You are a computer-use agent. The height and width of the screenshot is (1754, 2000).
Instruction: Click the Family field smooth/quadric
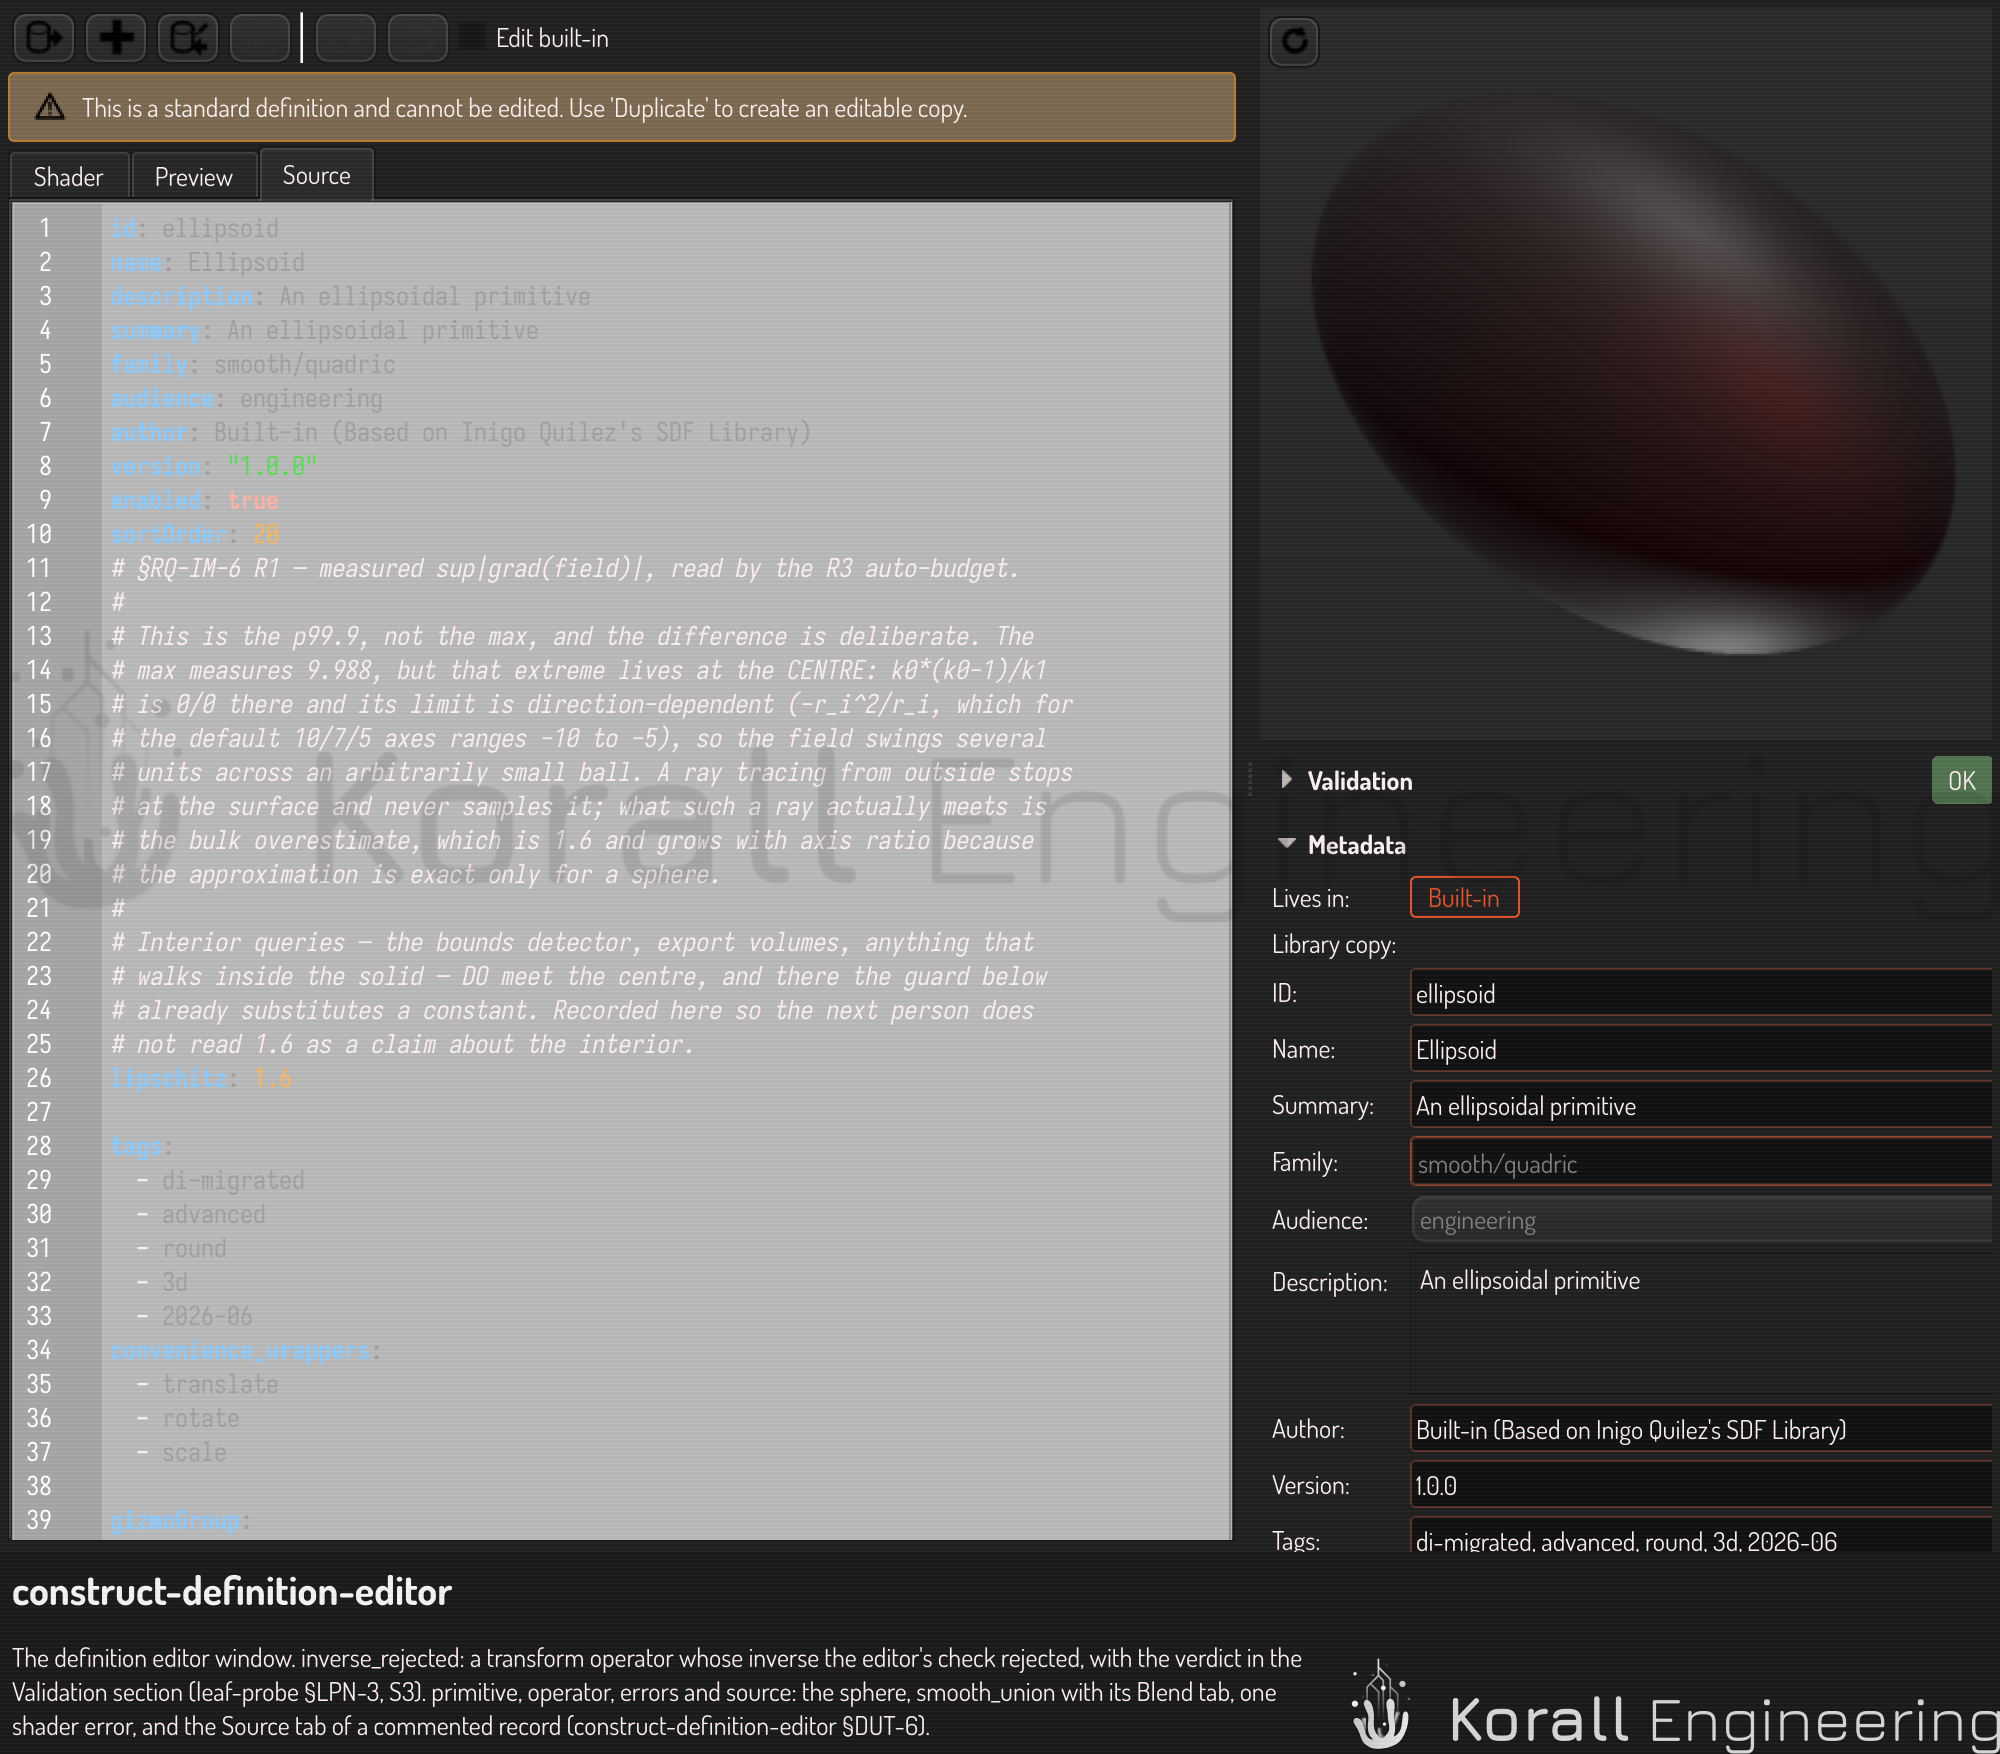[x=1701, y=1162]
